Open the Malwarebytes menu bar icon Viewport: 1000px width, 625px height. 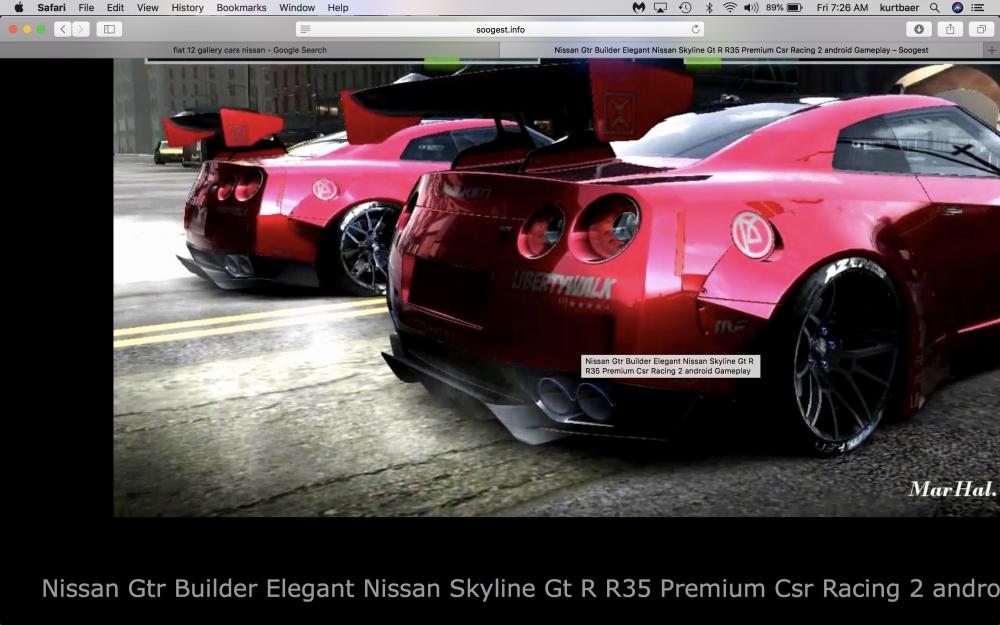pyautogui.click(x=638, y=8)
